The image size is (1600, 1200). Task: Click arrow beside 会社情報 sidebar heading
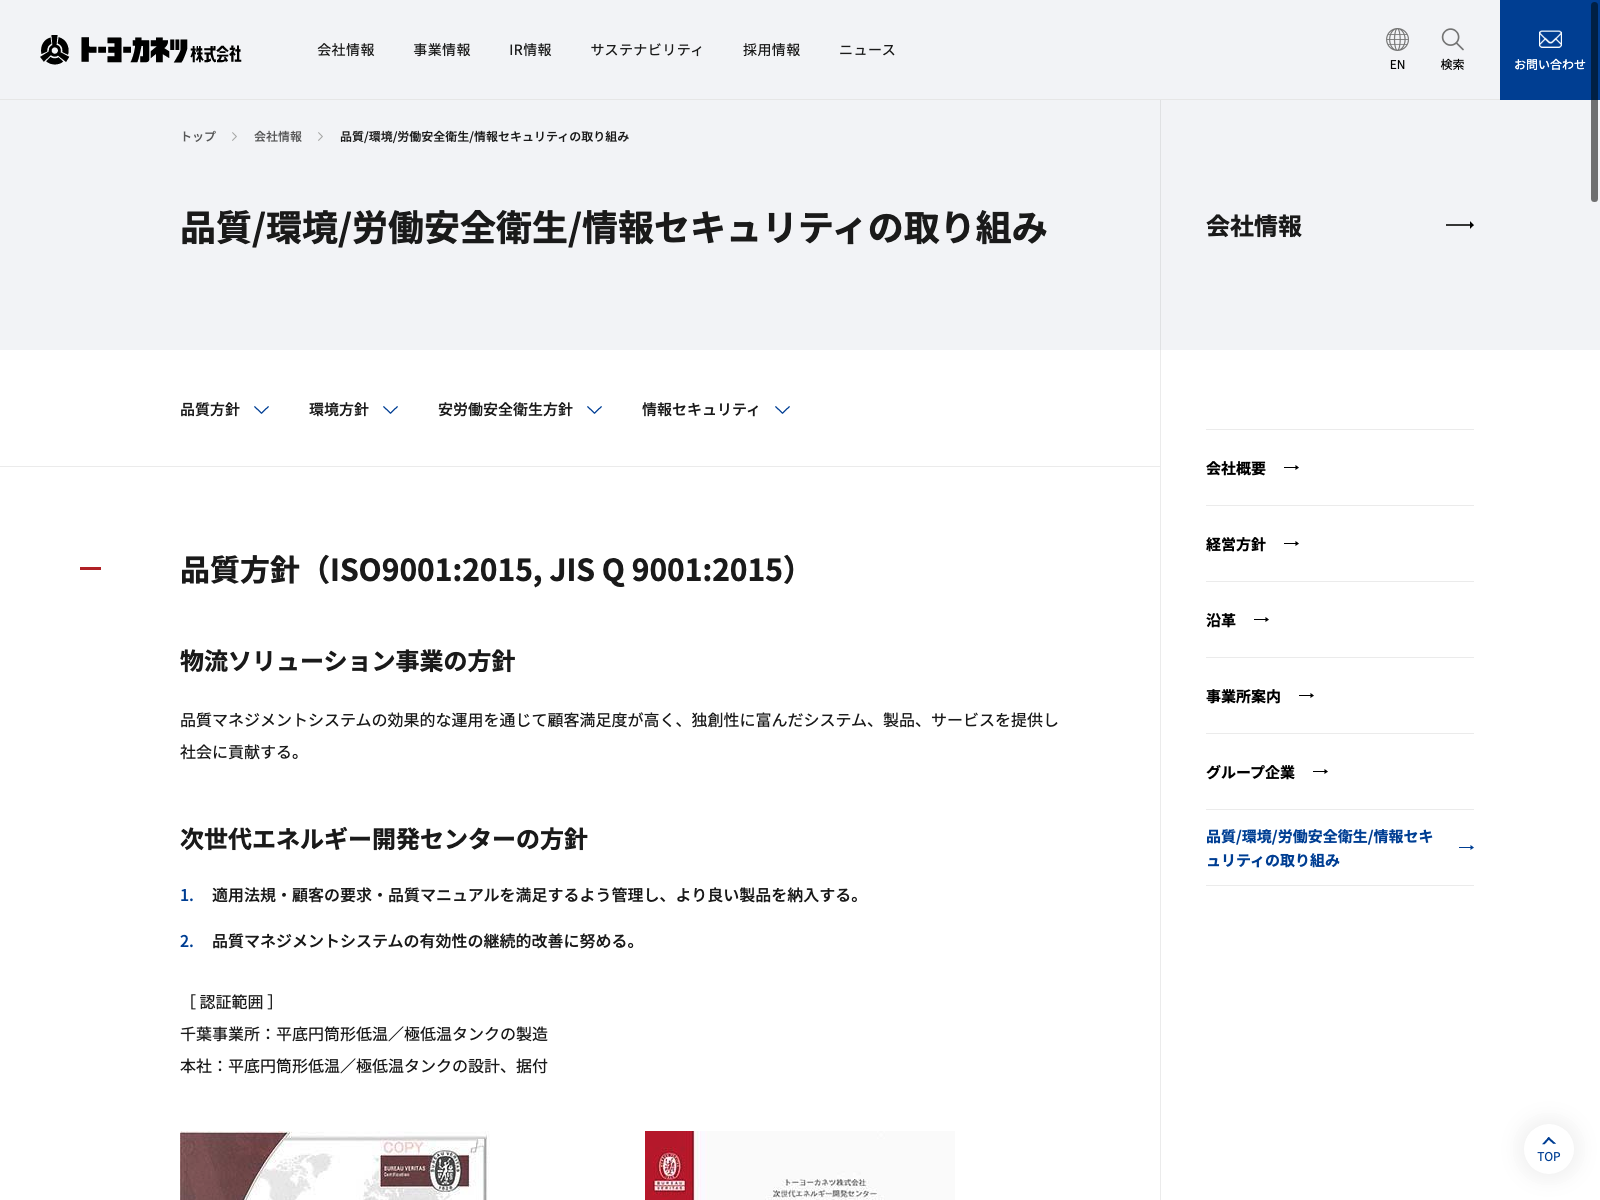pos(1460,226)
